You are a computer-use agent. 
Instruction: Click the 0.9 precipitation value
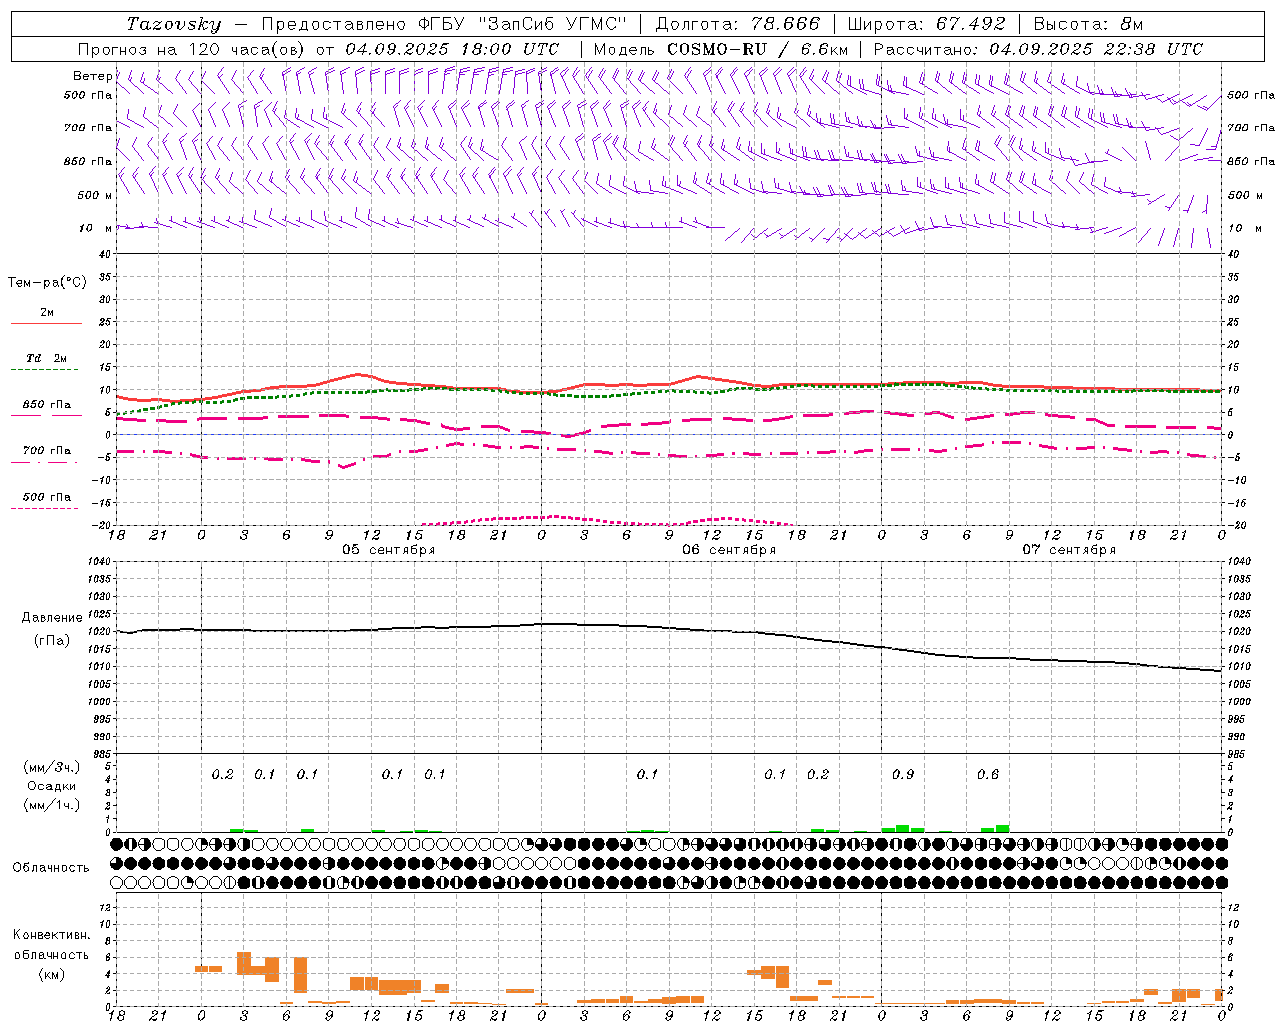click(903, 775)
